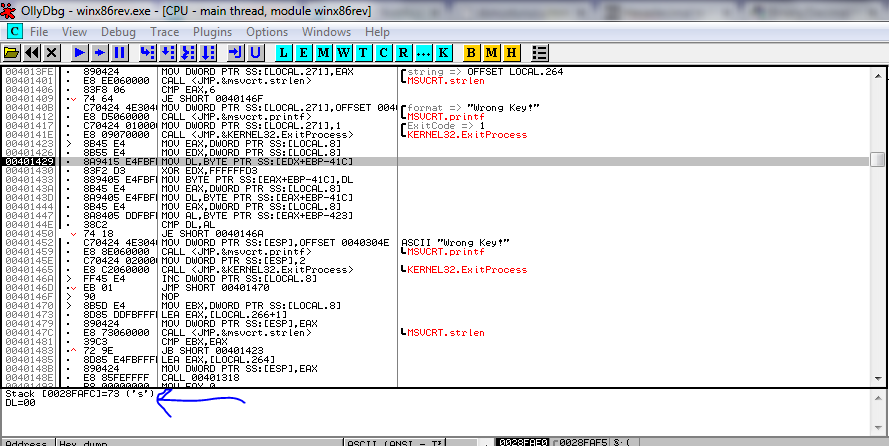Click Execute till return icon
The width and height of the screenshot is (889, 446).
[x=236, y=53]
